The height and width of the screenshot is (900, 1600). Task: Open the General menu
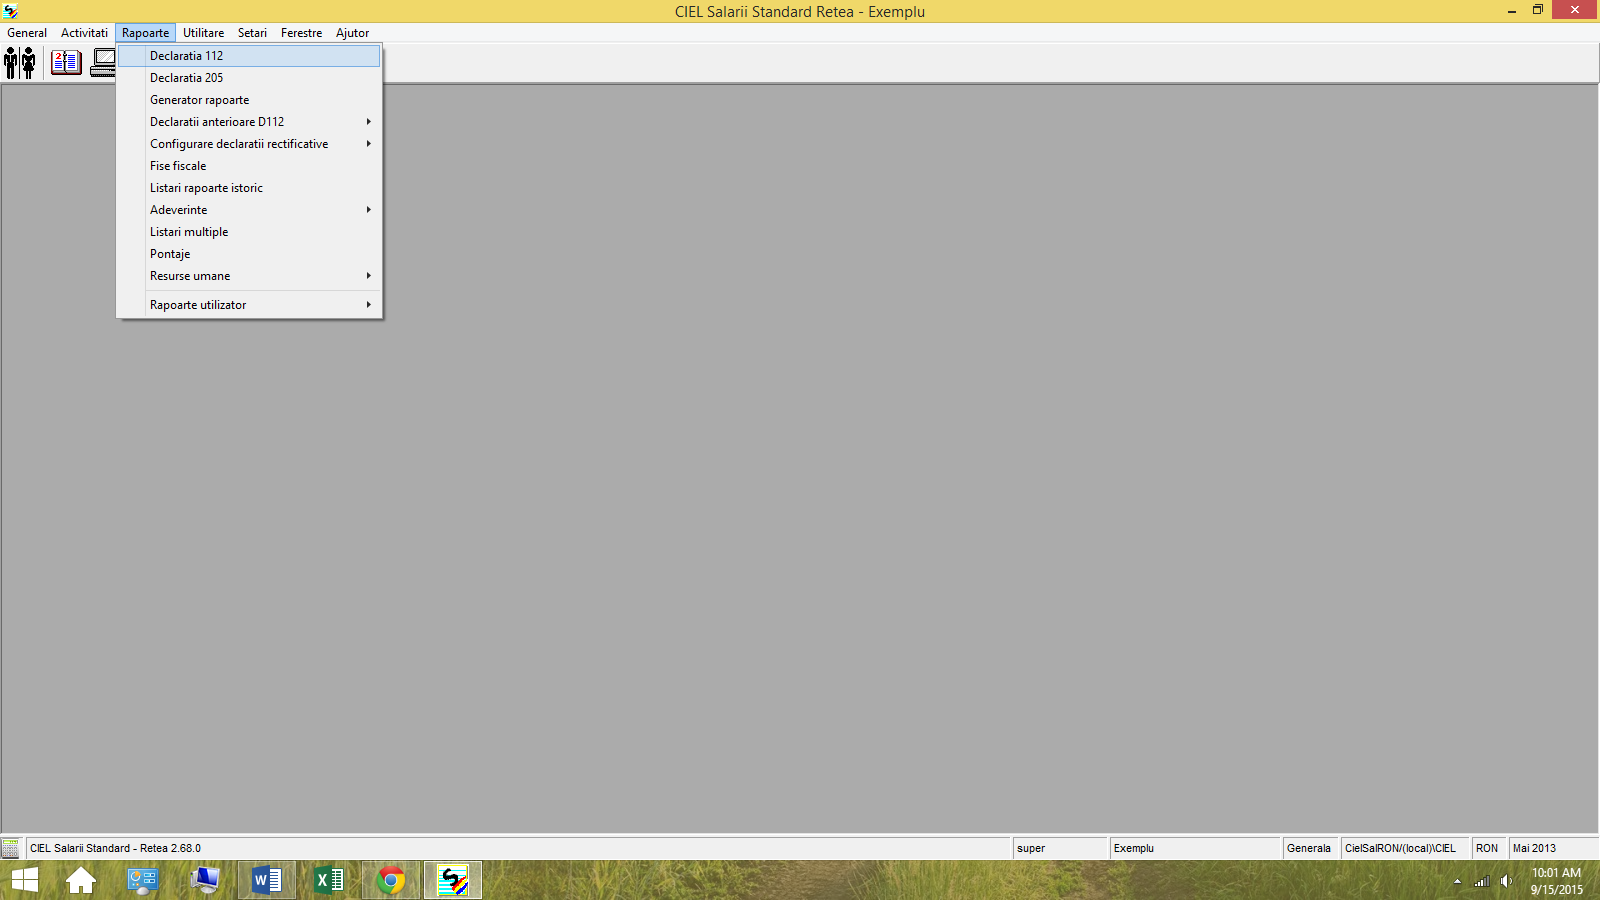pos(27,33)
